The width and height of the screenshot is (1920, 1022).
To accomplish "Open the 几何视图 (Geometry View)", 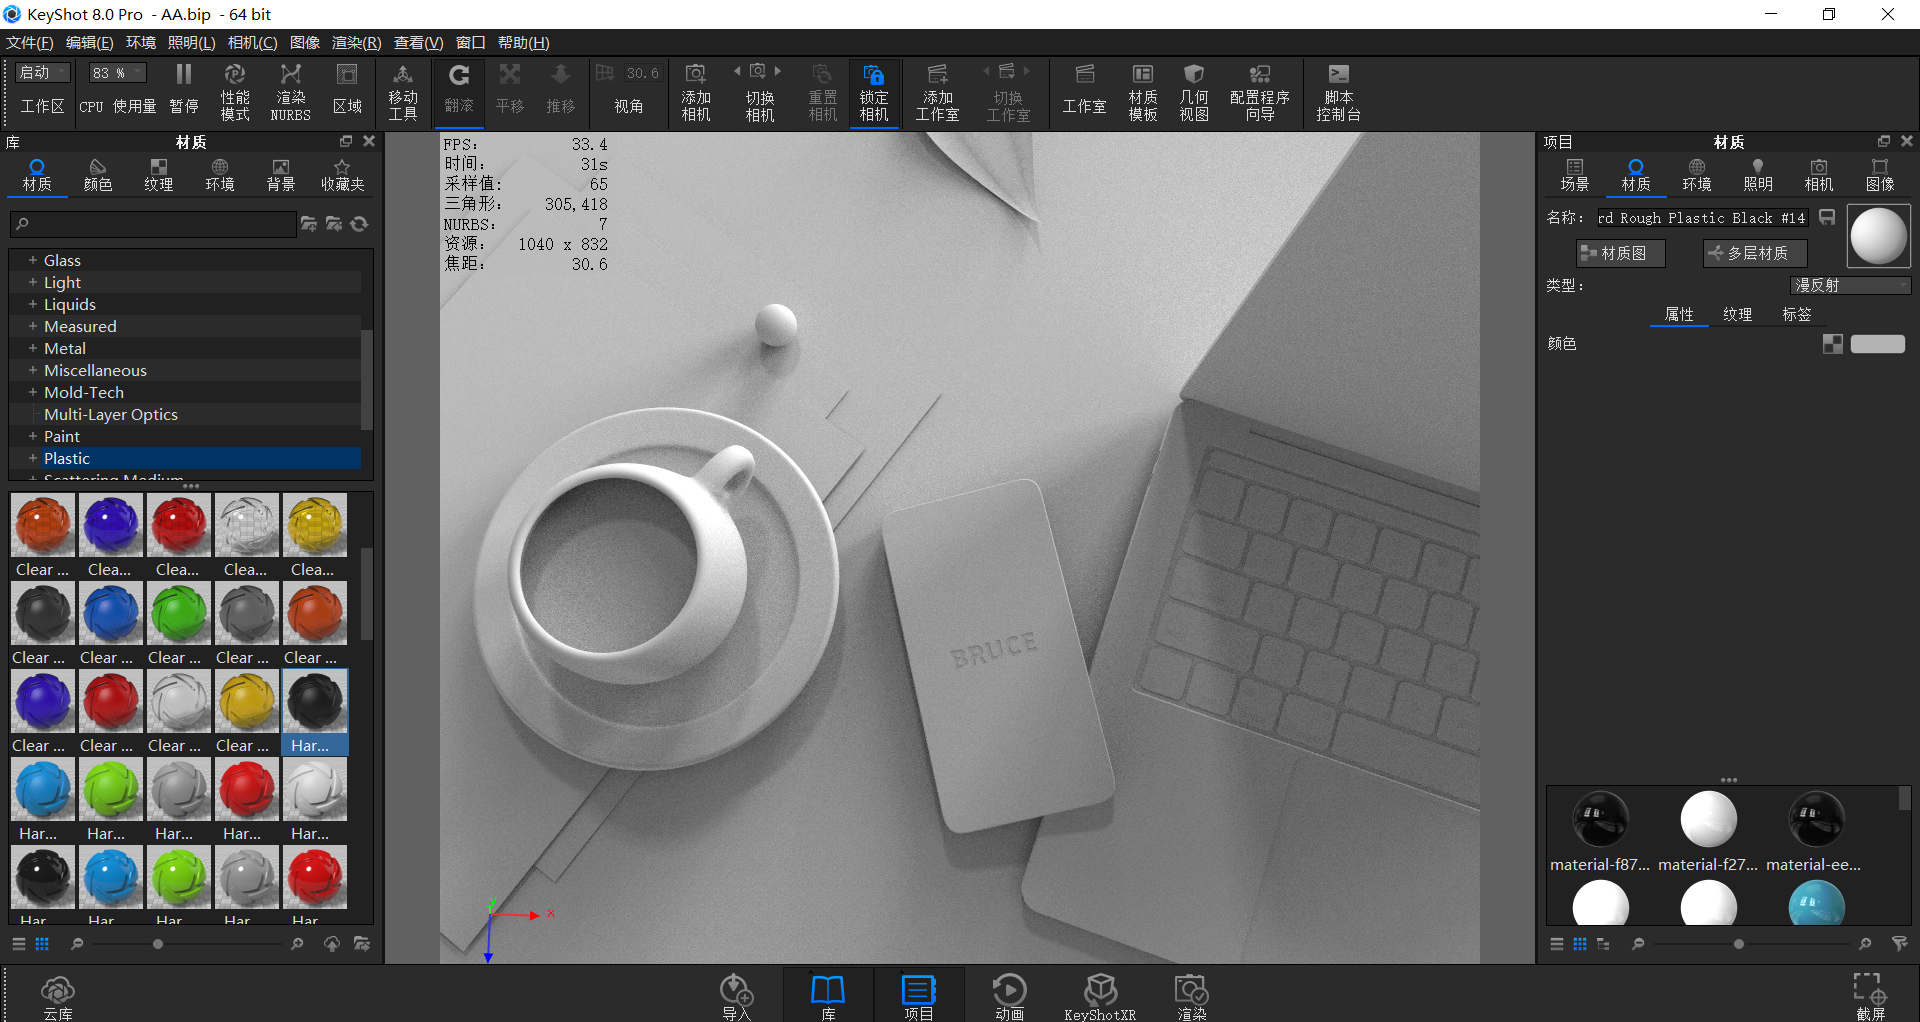I will tap(1193, 92).
